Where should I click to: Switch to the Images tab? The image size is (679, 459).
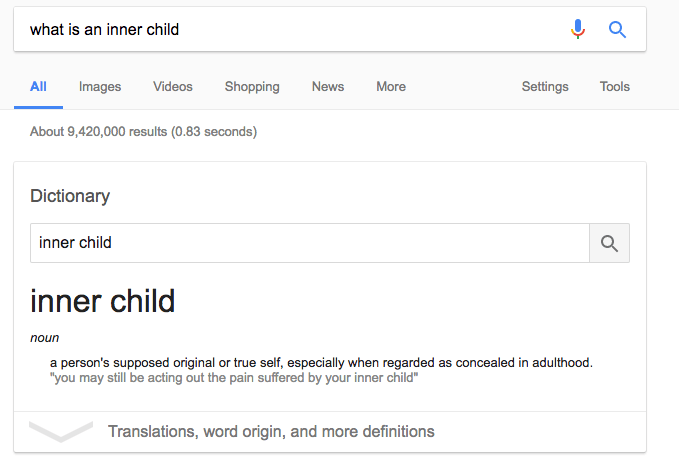[x=100, y=87]
